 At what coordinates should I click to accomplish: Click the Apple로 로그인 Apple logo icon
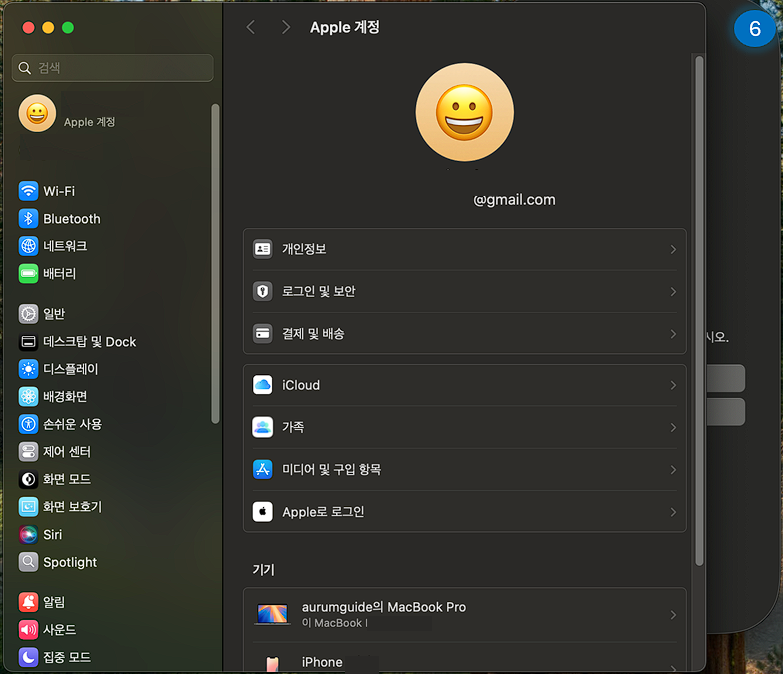(263, 512)
